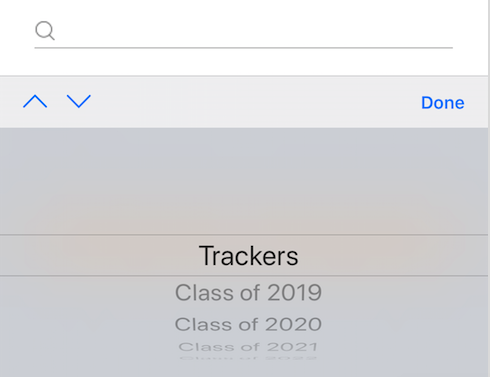The image size is (490, 377).
Task: Choose Class of 2020 from picker
Action: (x=248, y=324)
